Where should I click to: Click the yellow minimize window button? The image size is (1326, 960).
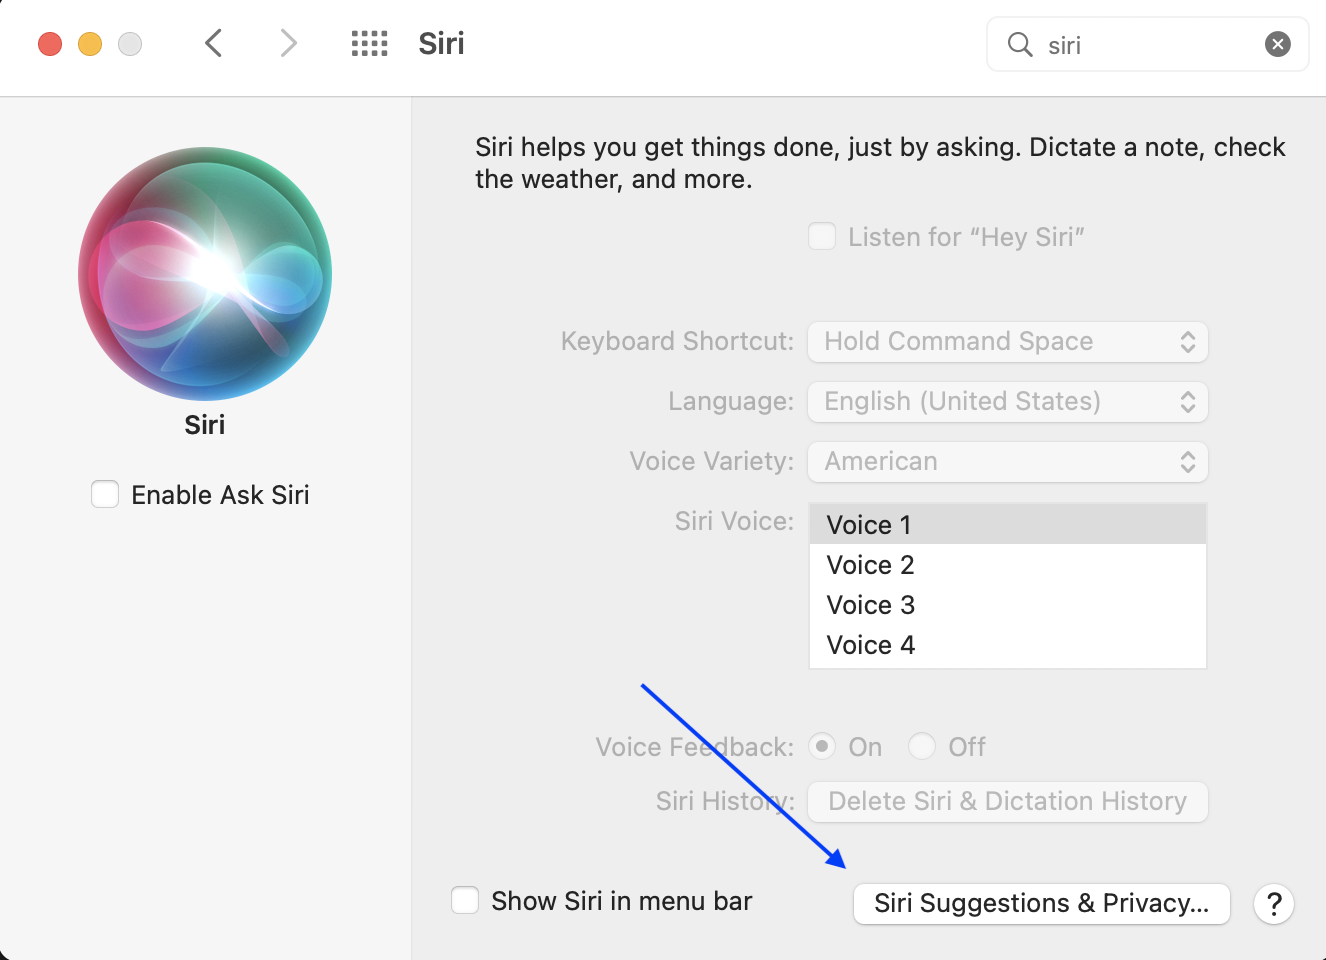tap(90, 44)
